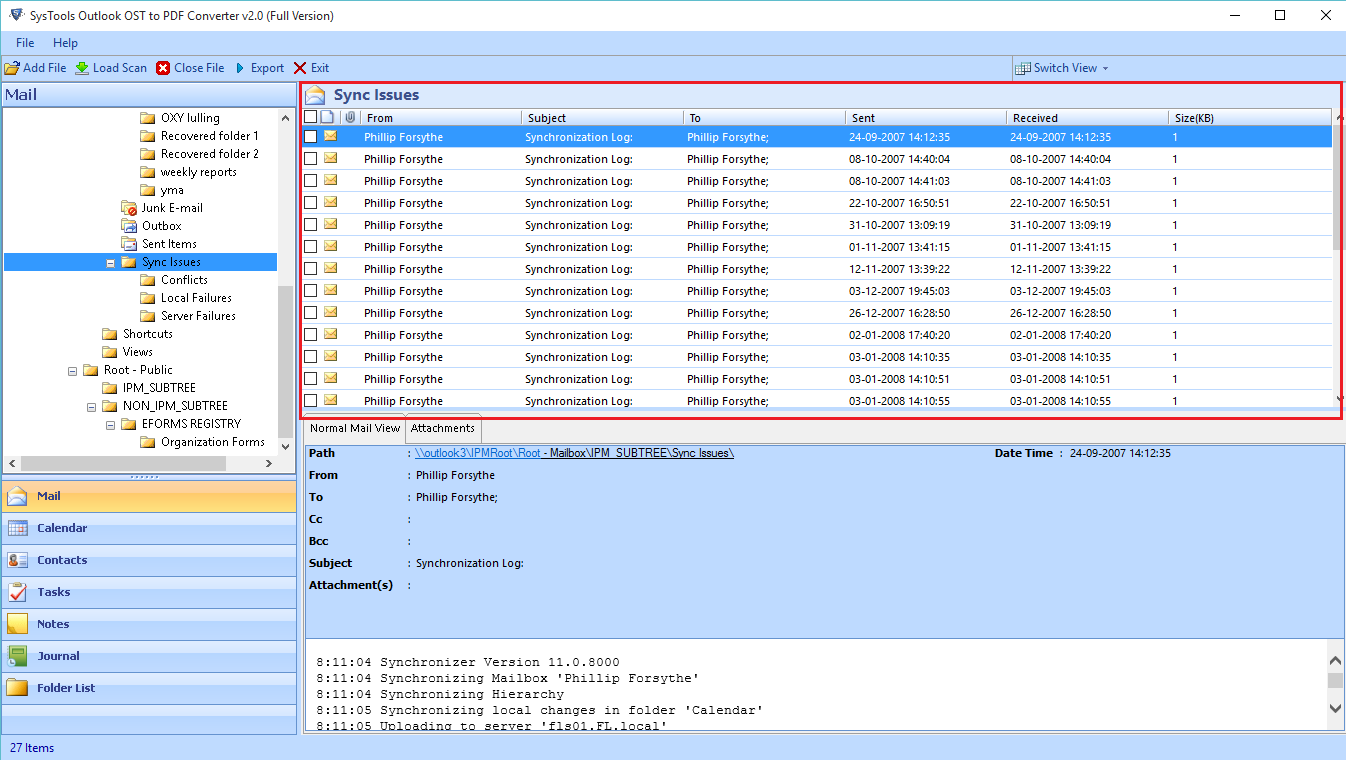The width and height of the screenshot is (1346, 760).
Task: Collapse the Root - Public tree node
Action: coord(72,371)
